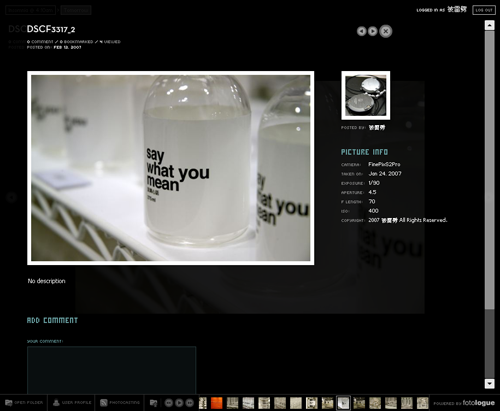Click the vertical scrollbar thumb
500x411 pixels.
pyautogui.click(x=489, y=170)
